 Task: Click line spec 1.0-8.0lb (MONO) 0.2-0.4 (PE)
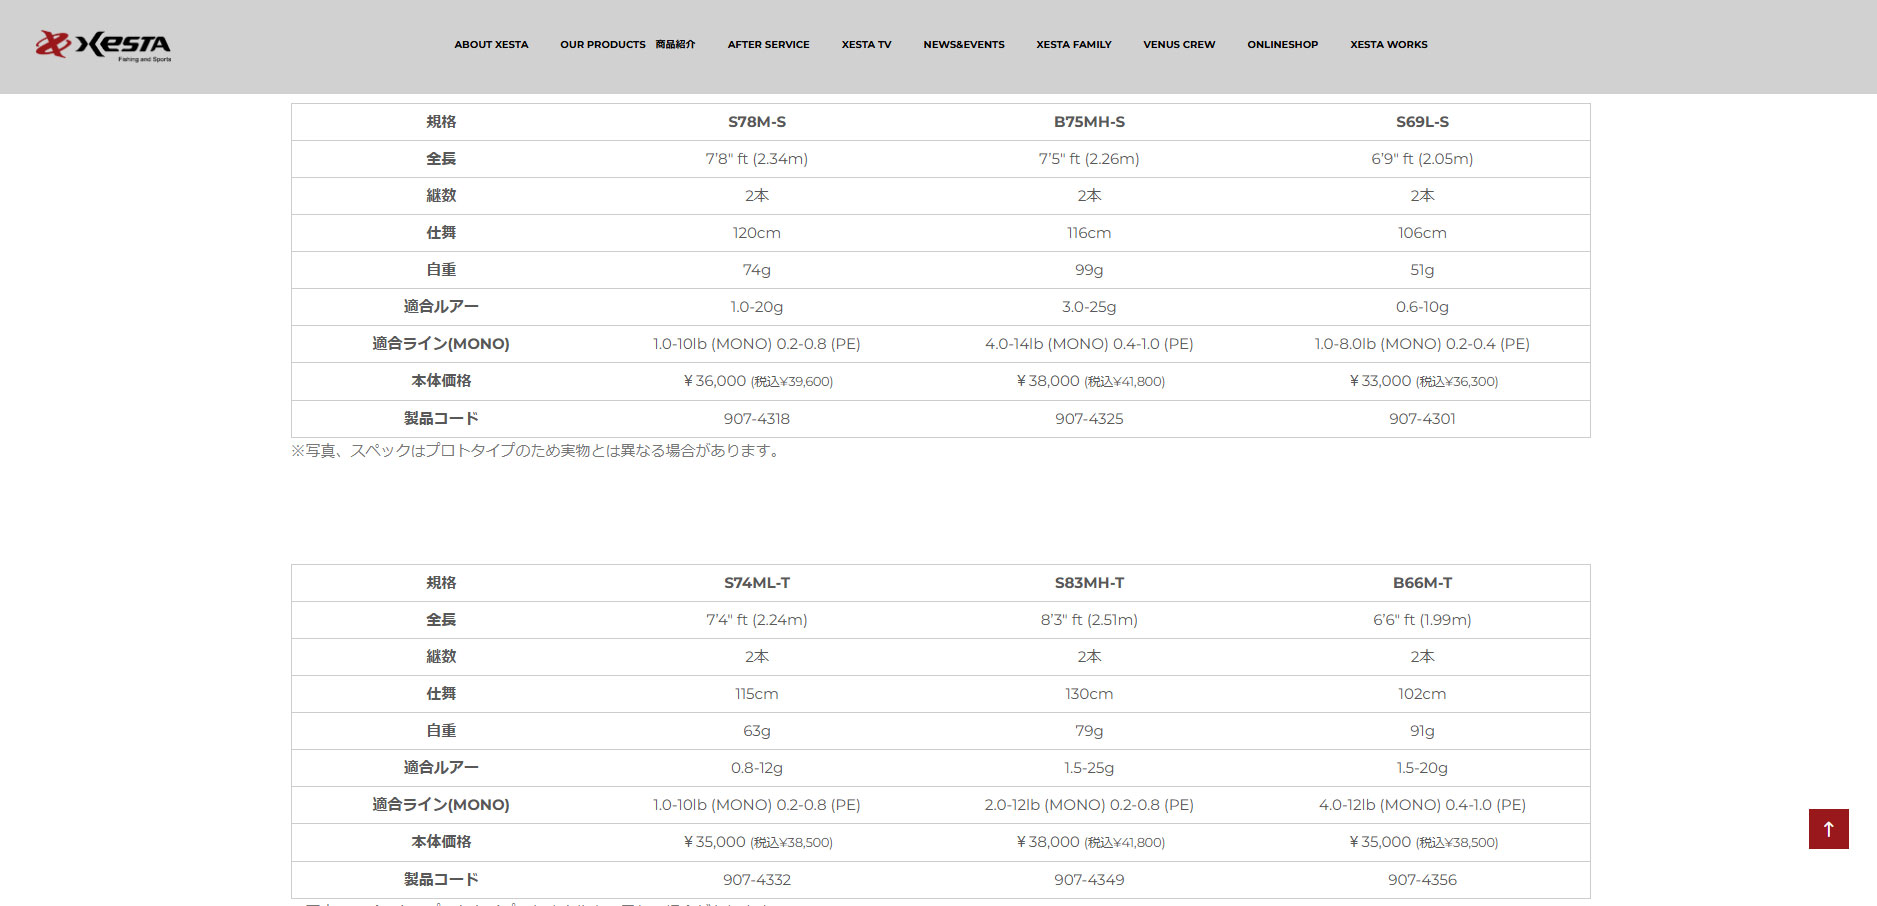1422,344
